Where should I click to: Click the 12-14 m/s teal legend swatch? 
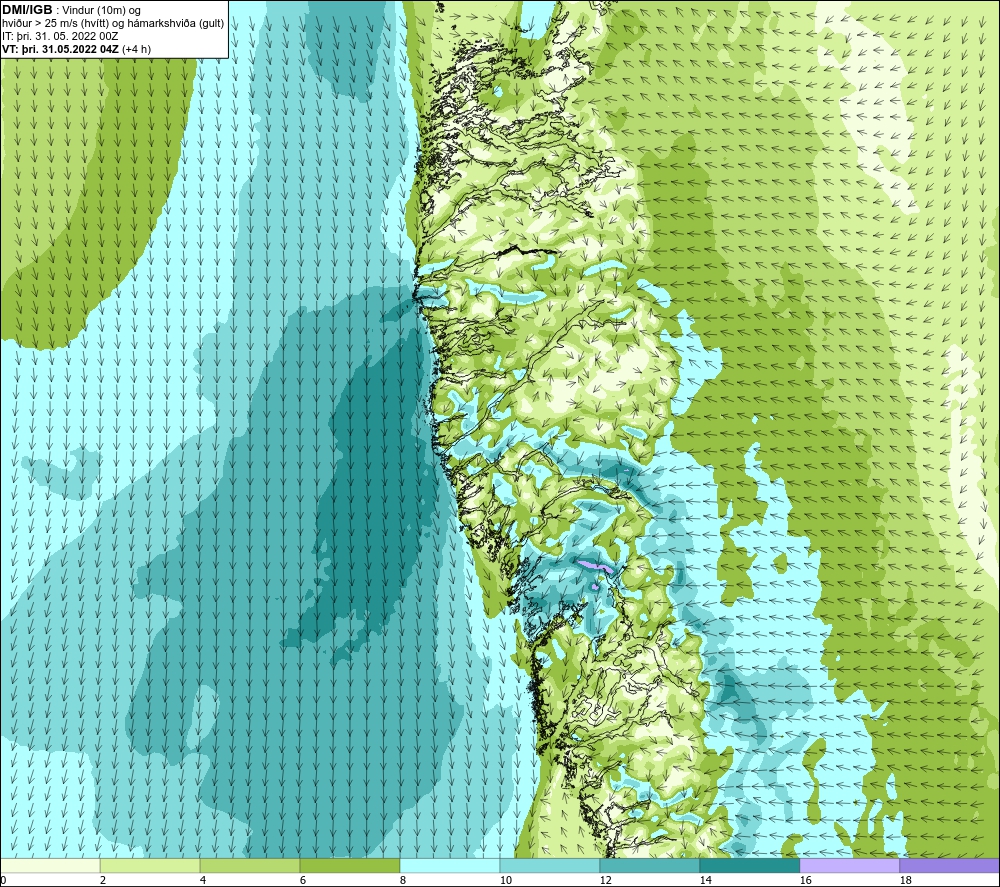[649, 865]
